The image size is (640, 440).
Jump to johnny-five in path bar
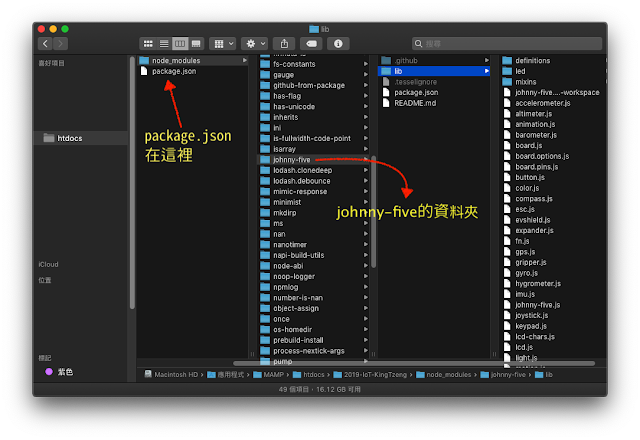click(x=503, y=374)
